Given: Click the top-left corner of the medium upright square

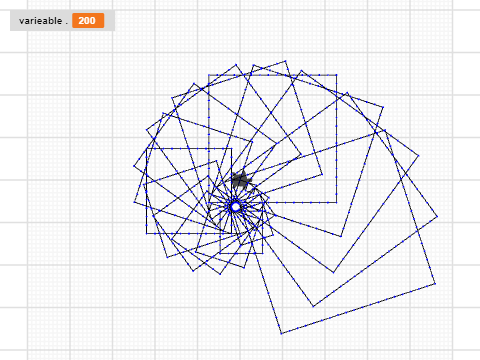Looking at the screenshot, I should click(147, 149).
